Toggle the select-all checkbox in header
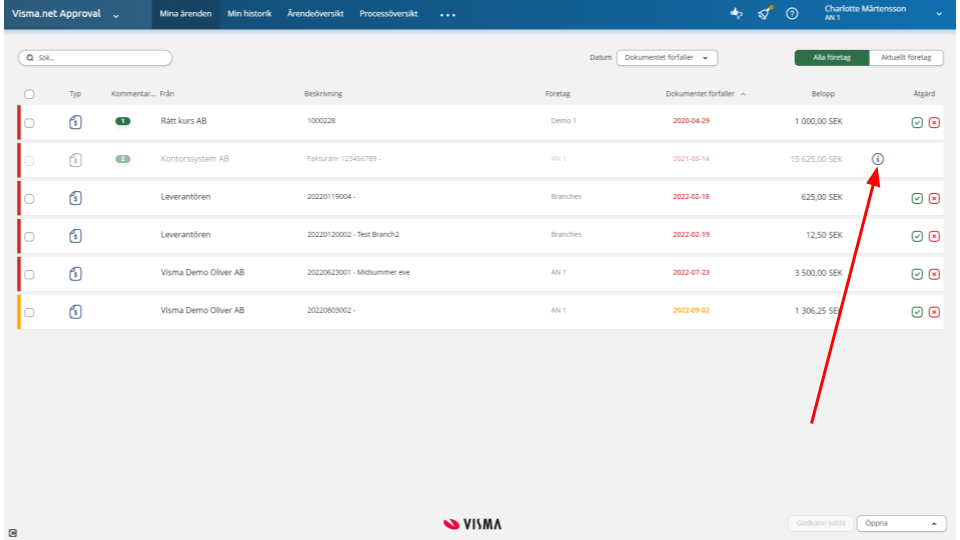This screenshot has height=540, width=960. pos(29,94)
